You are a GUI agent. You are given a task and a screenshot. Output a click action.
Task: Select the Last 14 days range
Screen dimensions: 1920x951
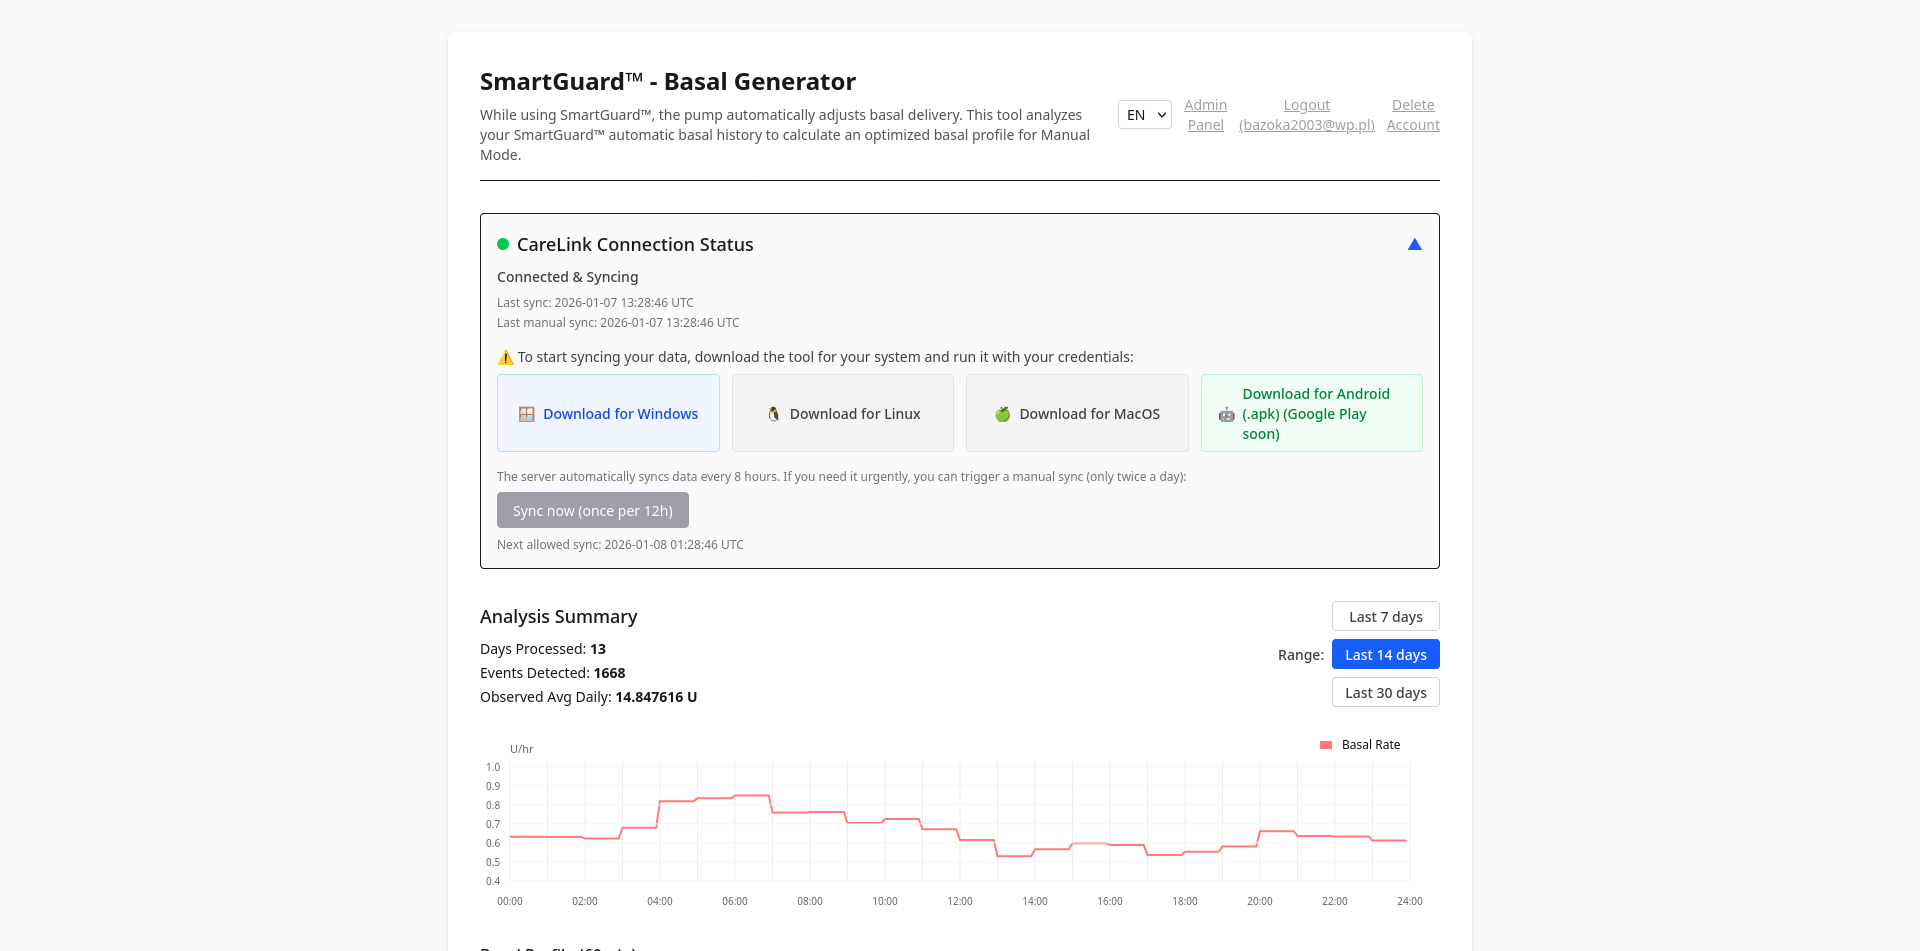pos(1385,654)
